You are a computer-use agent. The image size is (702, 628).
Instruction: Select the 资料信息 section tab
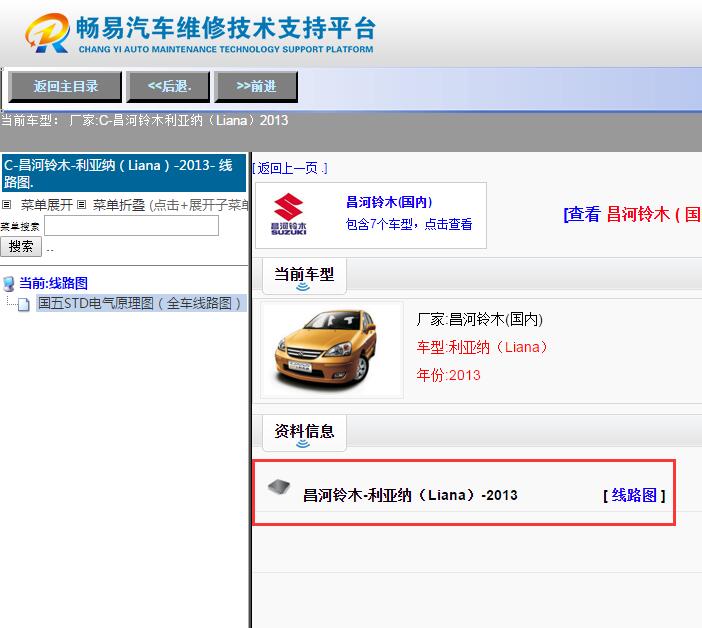click(x=304, y=433)
